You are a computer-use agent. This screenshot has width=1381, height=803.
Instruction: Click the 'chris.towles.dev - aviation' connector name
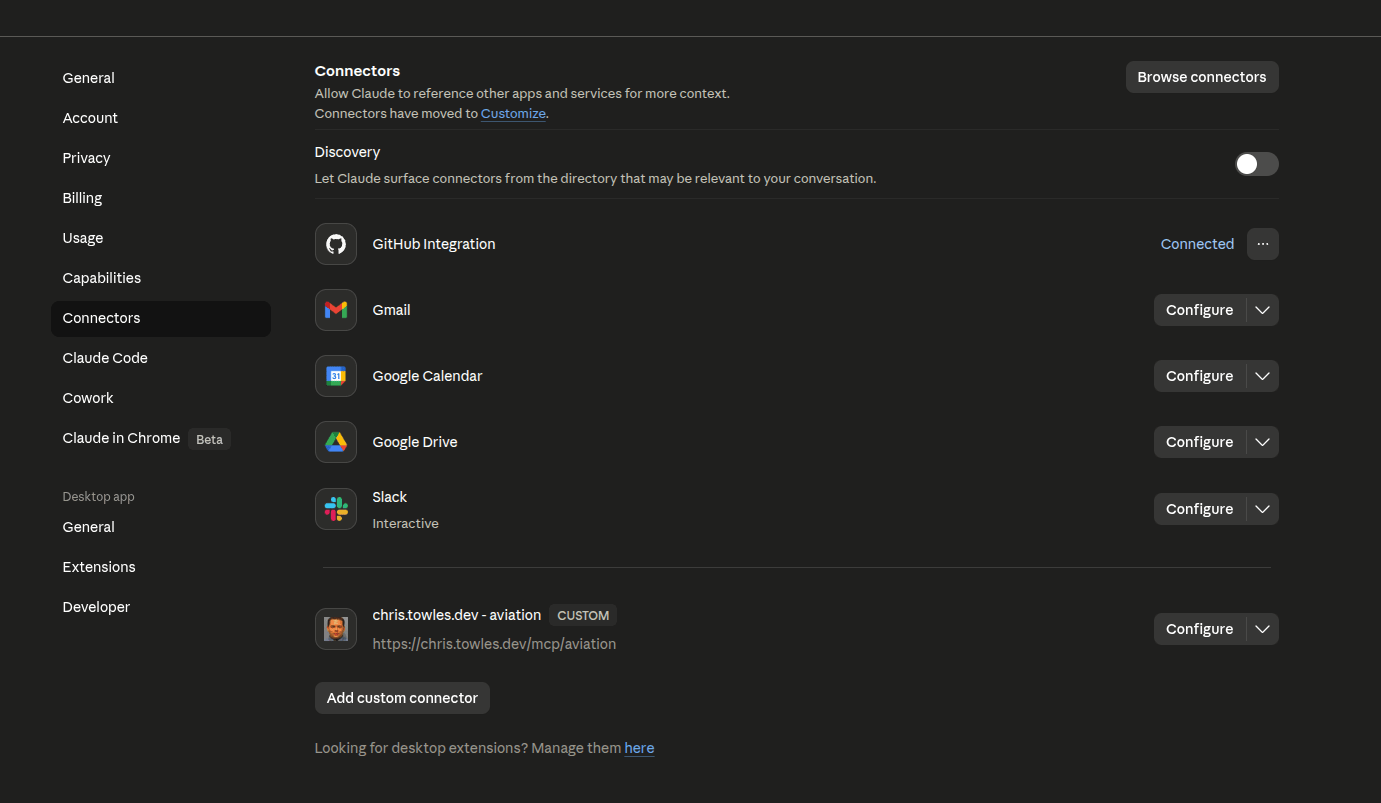pos(457,615)
